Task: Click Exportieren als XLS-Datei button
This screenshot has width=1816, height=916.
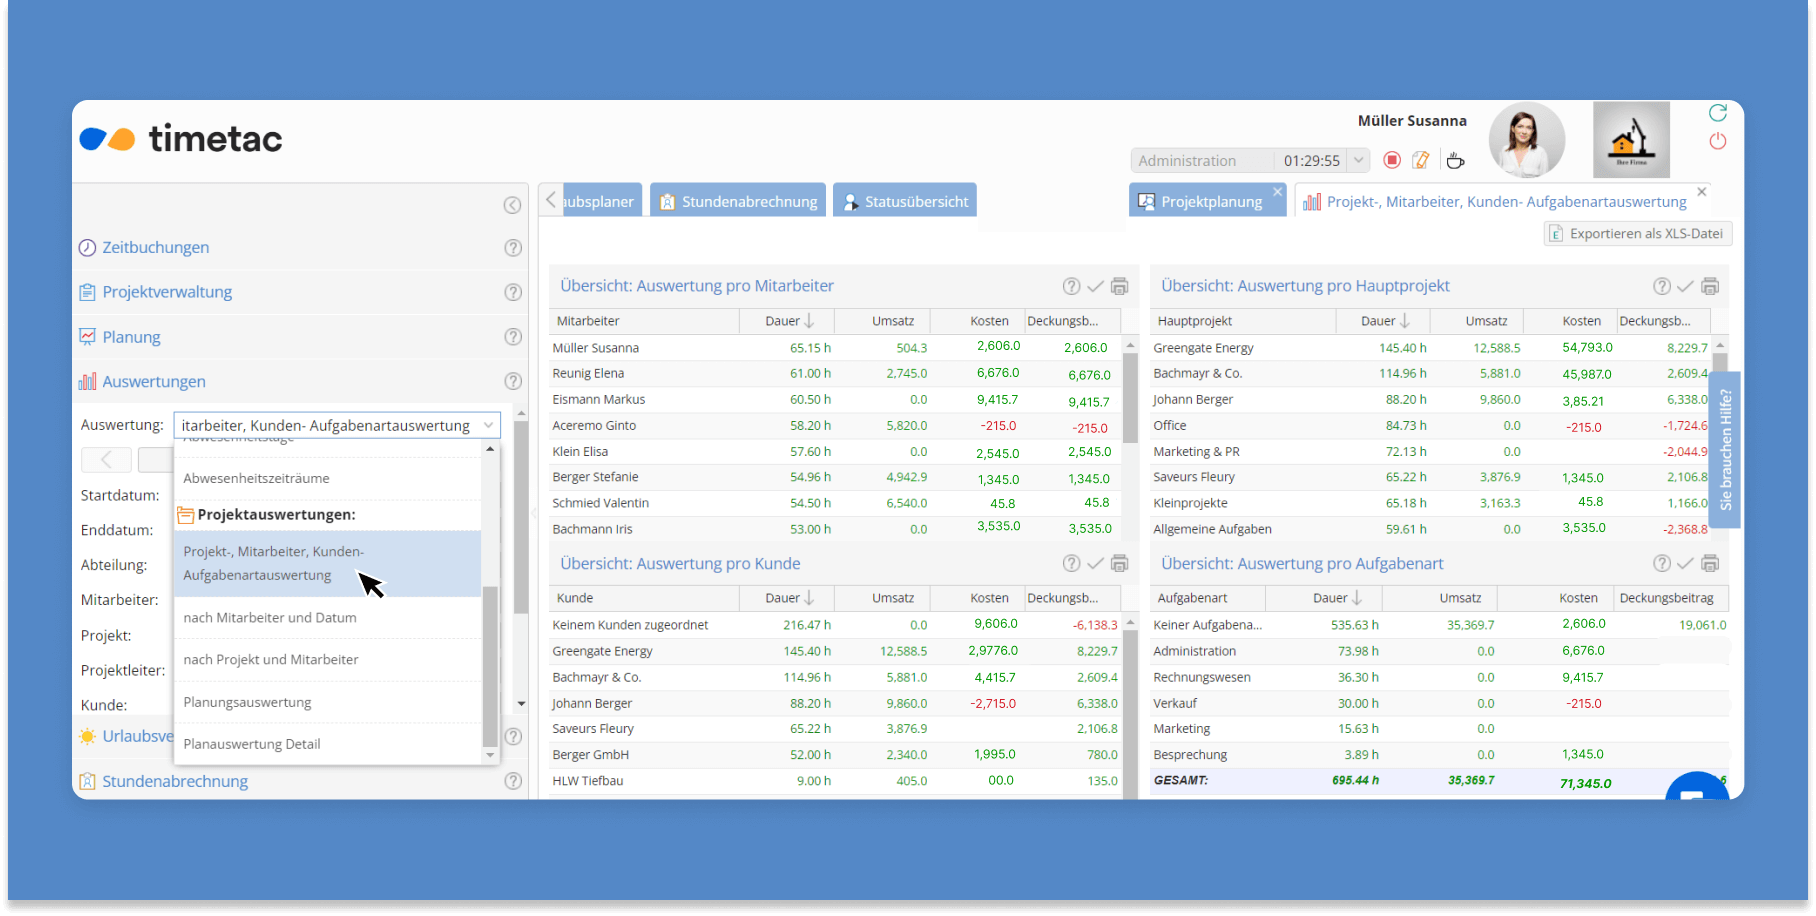Action: 1636,234
